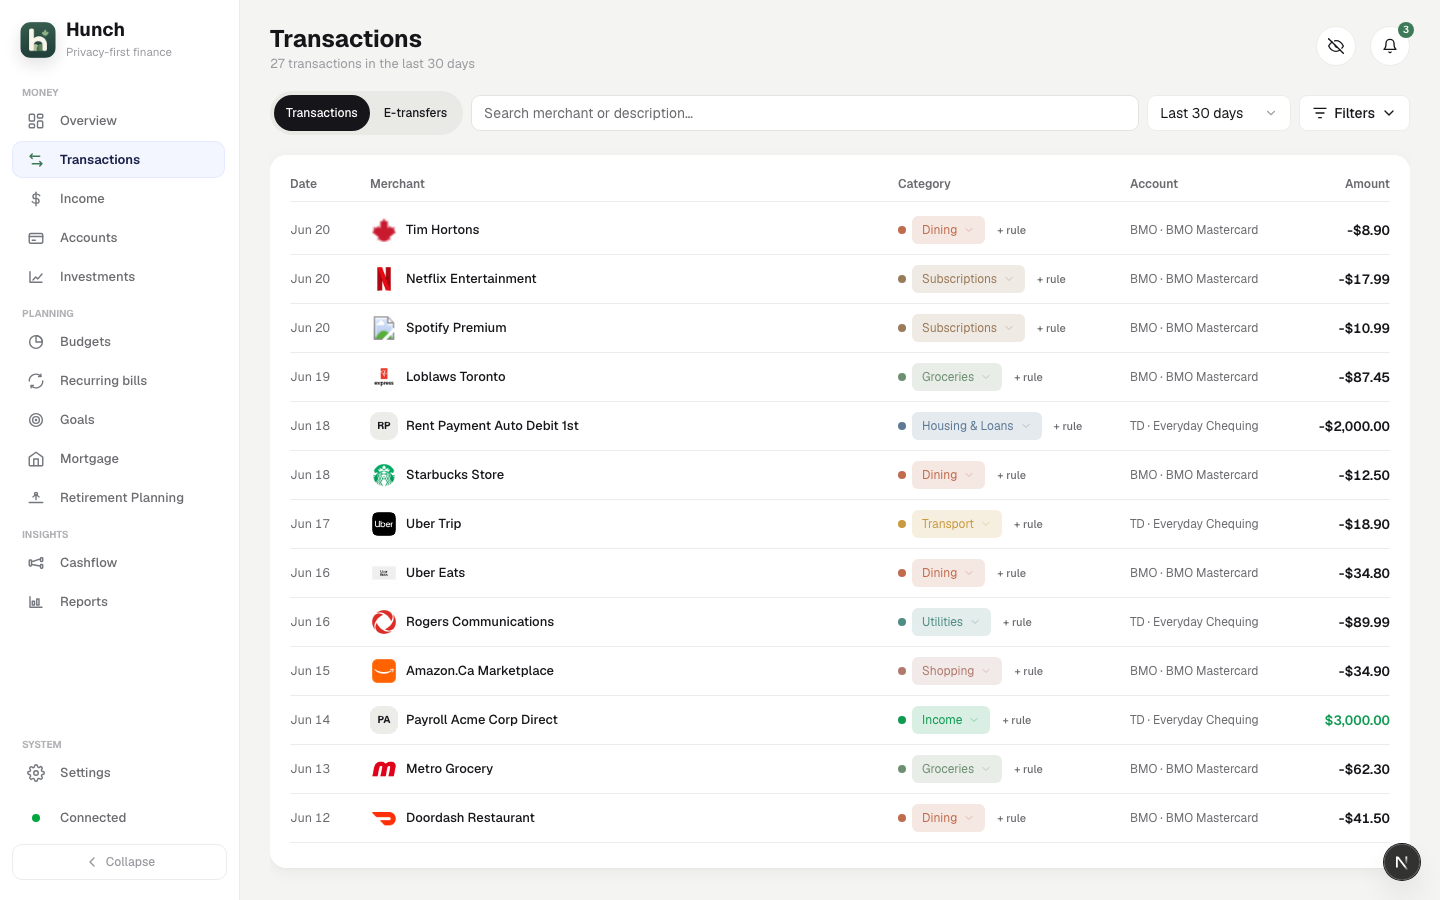Open Shopping category dropdown for Amazon.Ca Marketplace
1440x900 pixels.
[957, 671]
